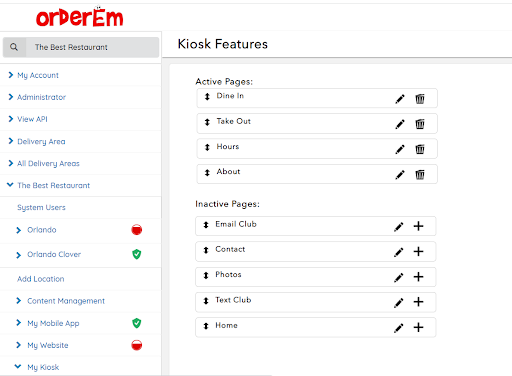Screen dimensions: 512x376
Task: Click red status indicator beside My Website
Action: point(137,345)
